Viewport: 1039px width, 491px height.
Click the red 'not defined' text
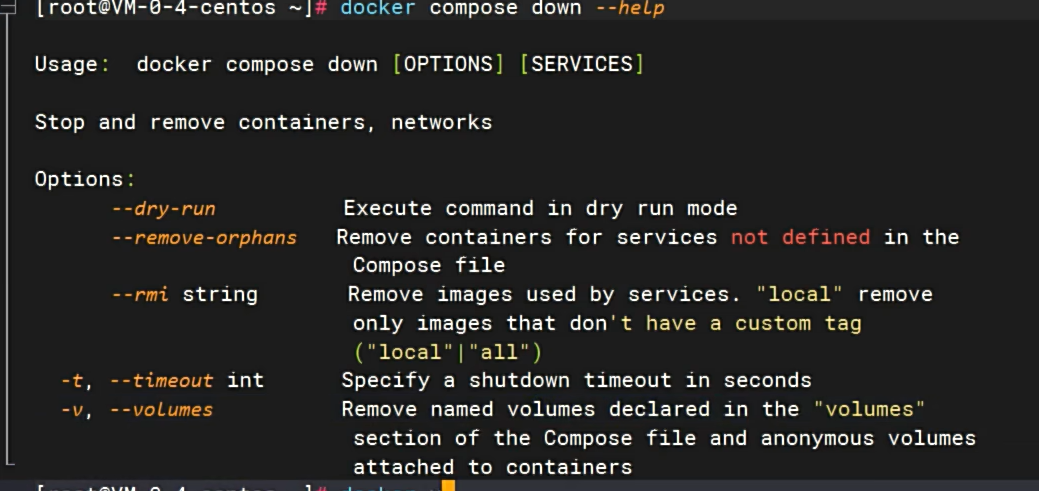click(x=800, y=237)
